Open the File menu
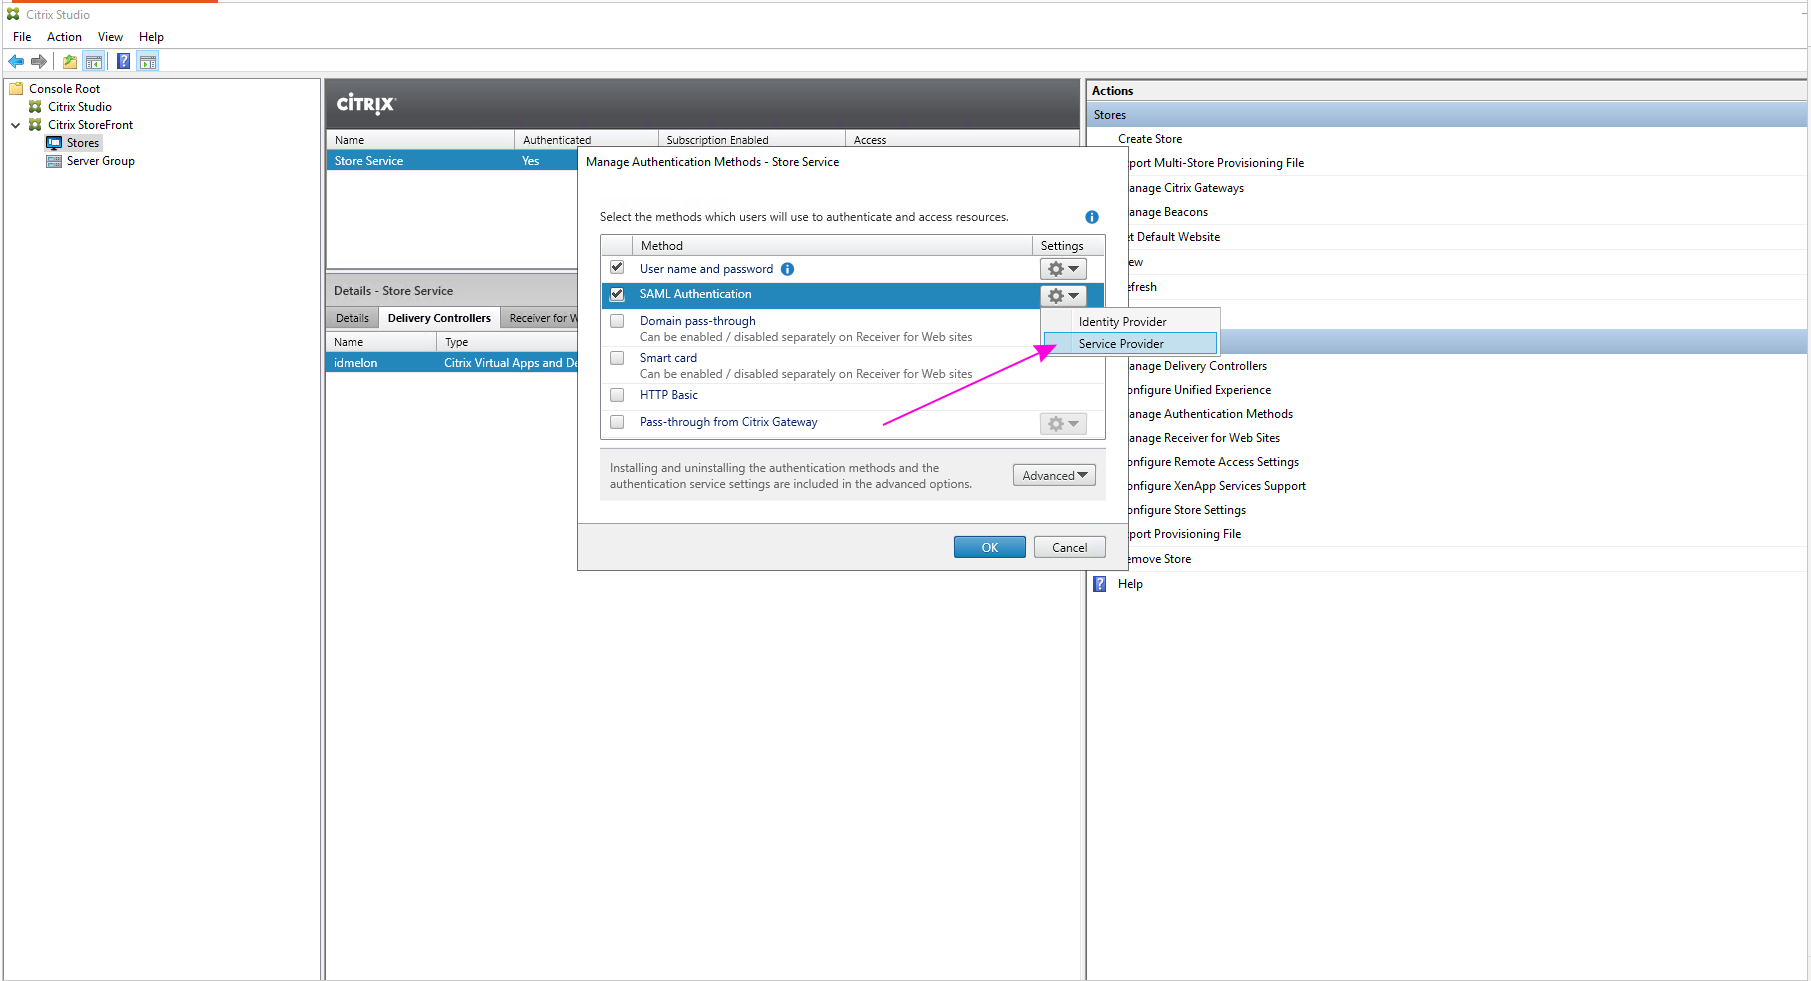 pos(22,37)
